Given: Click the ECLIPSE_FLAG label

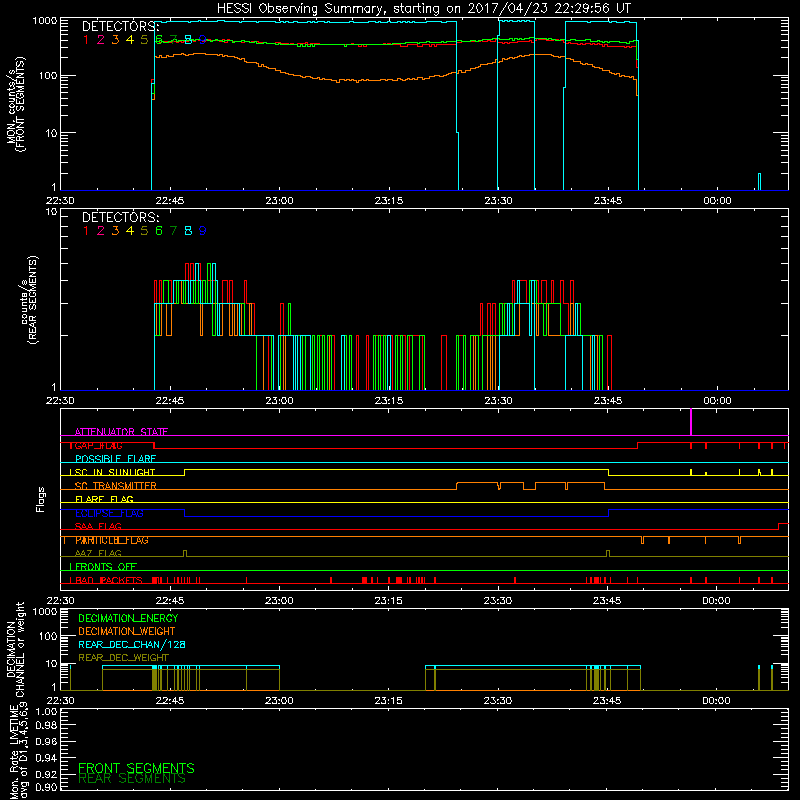Looking at the screenshot, I should [109, 513].
